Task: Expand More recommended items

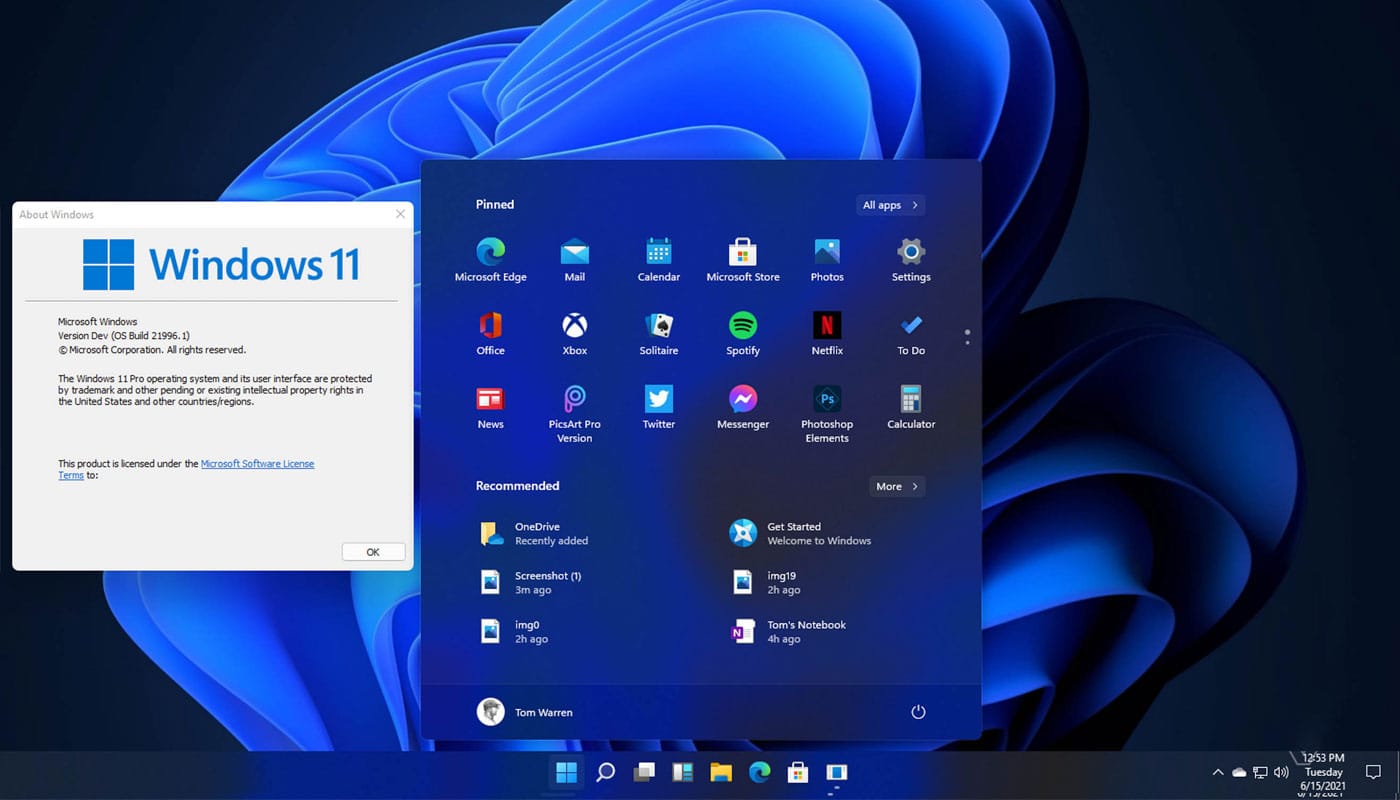Action: (x=897, y=486)
